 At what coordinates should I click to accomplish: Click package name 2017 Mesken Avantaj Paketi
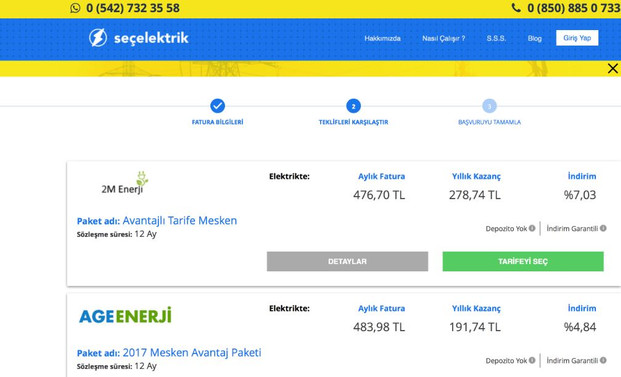pyautogui.click(x=192, y=352)
